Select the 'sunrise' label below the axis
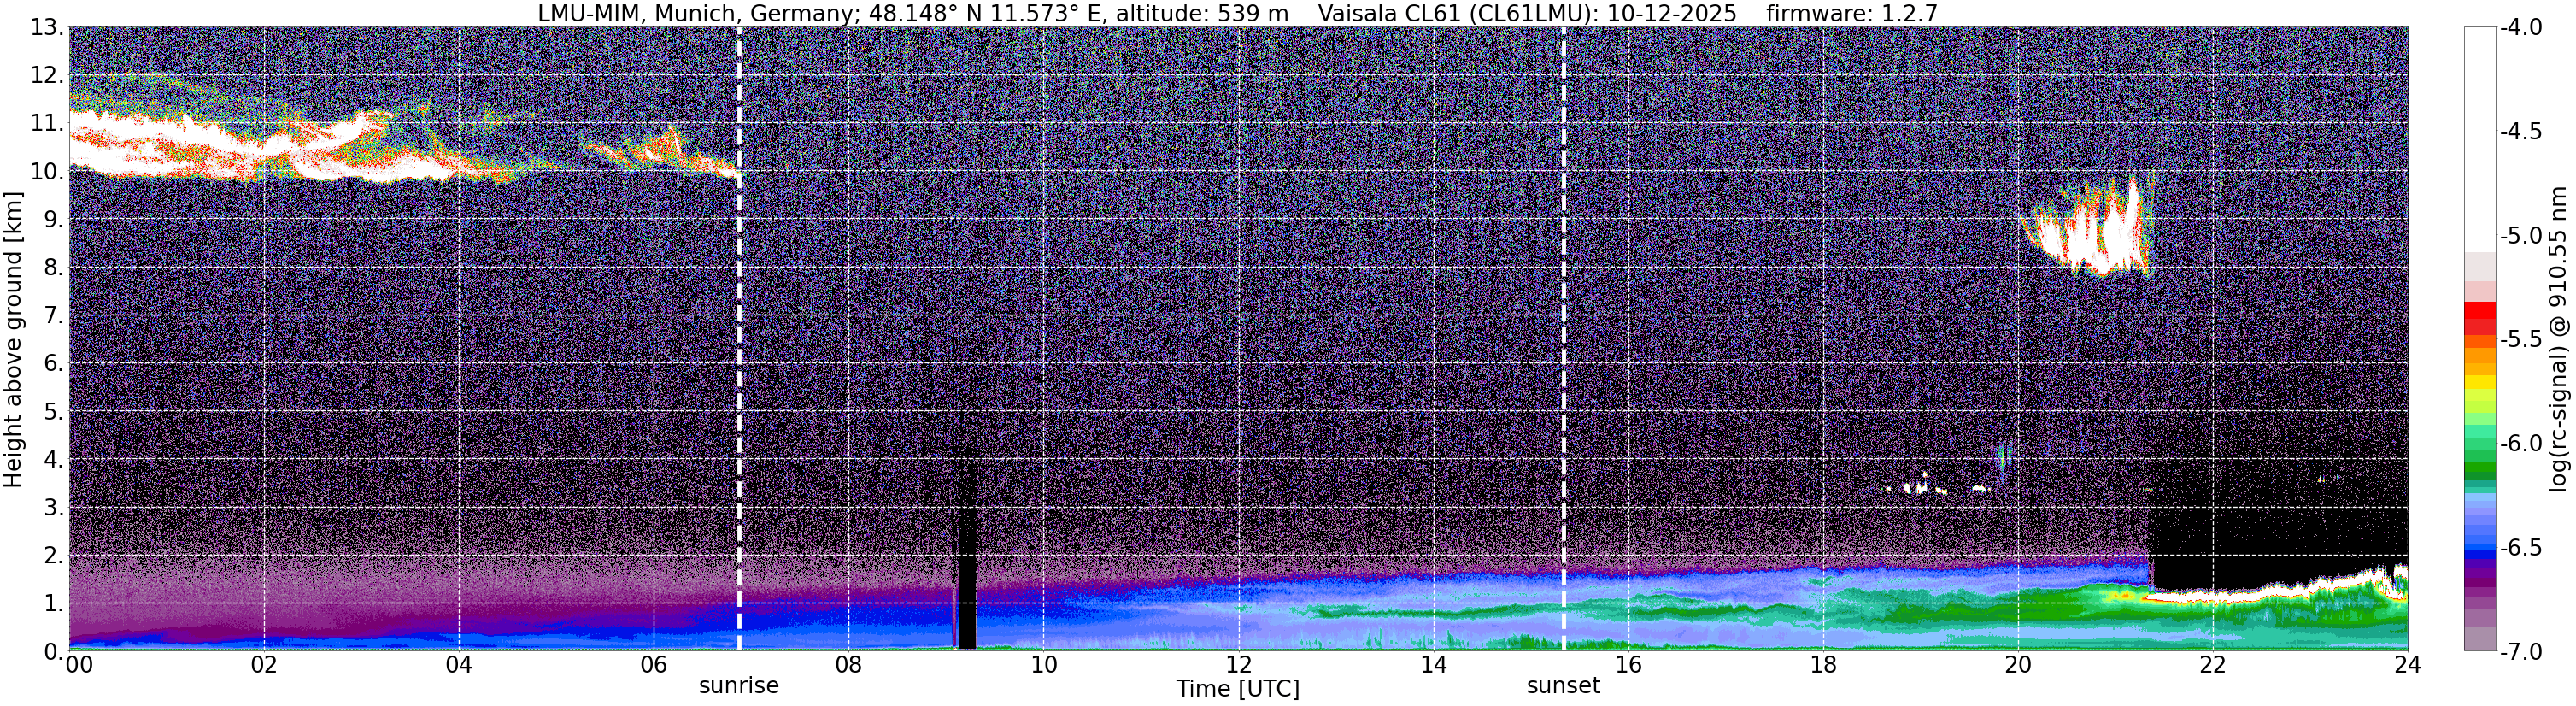This screenshot has height=706, width=2576. tap(738, 686)
